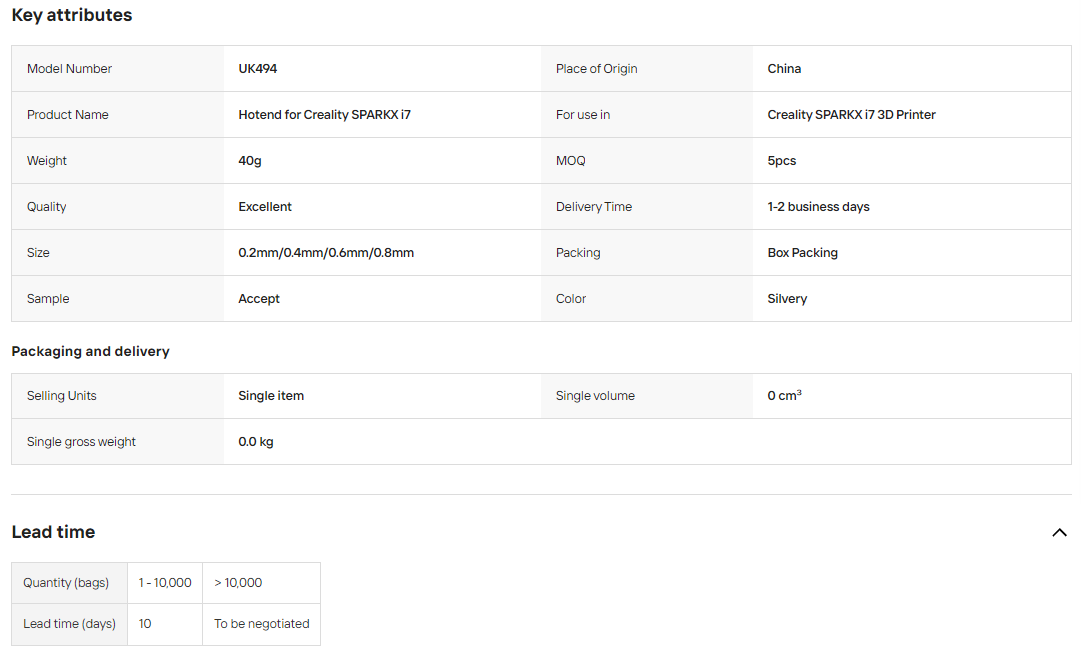Click the 'Size' attribute label
The image size is (1081, 658).
(x=38, y=252)
